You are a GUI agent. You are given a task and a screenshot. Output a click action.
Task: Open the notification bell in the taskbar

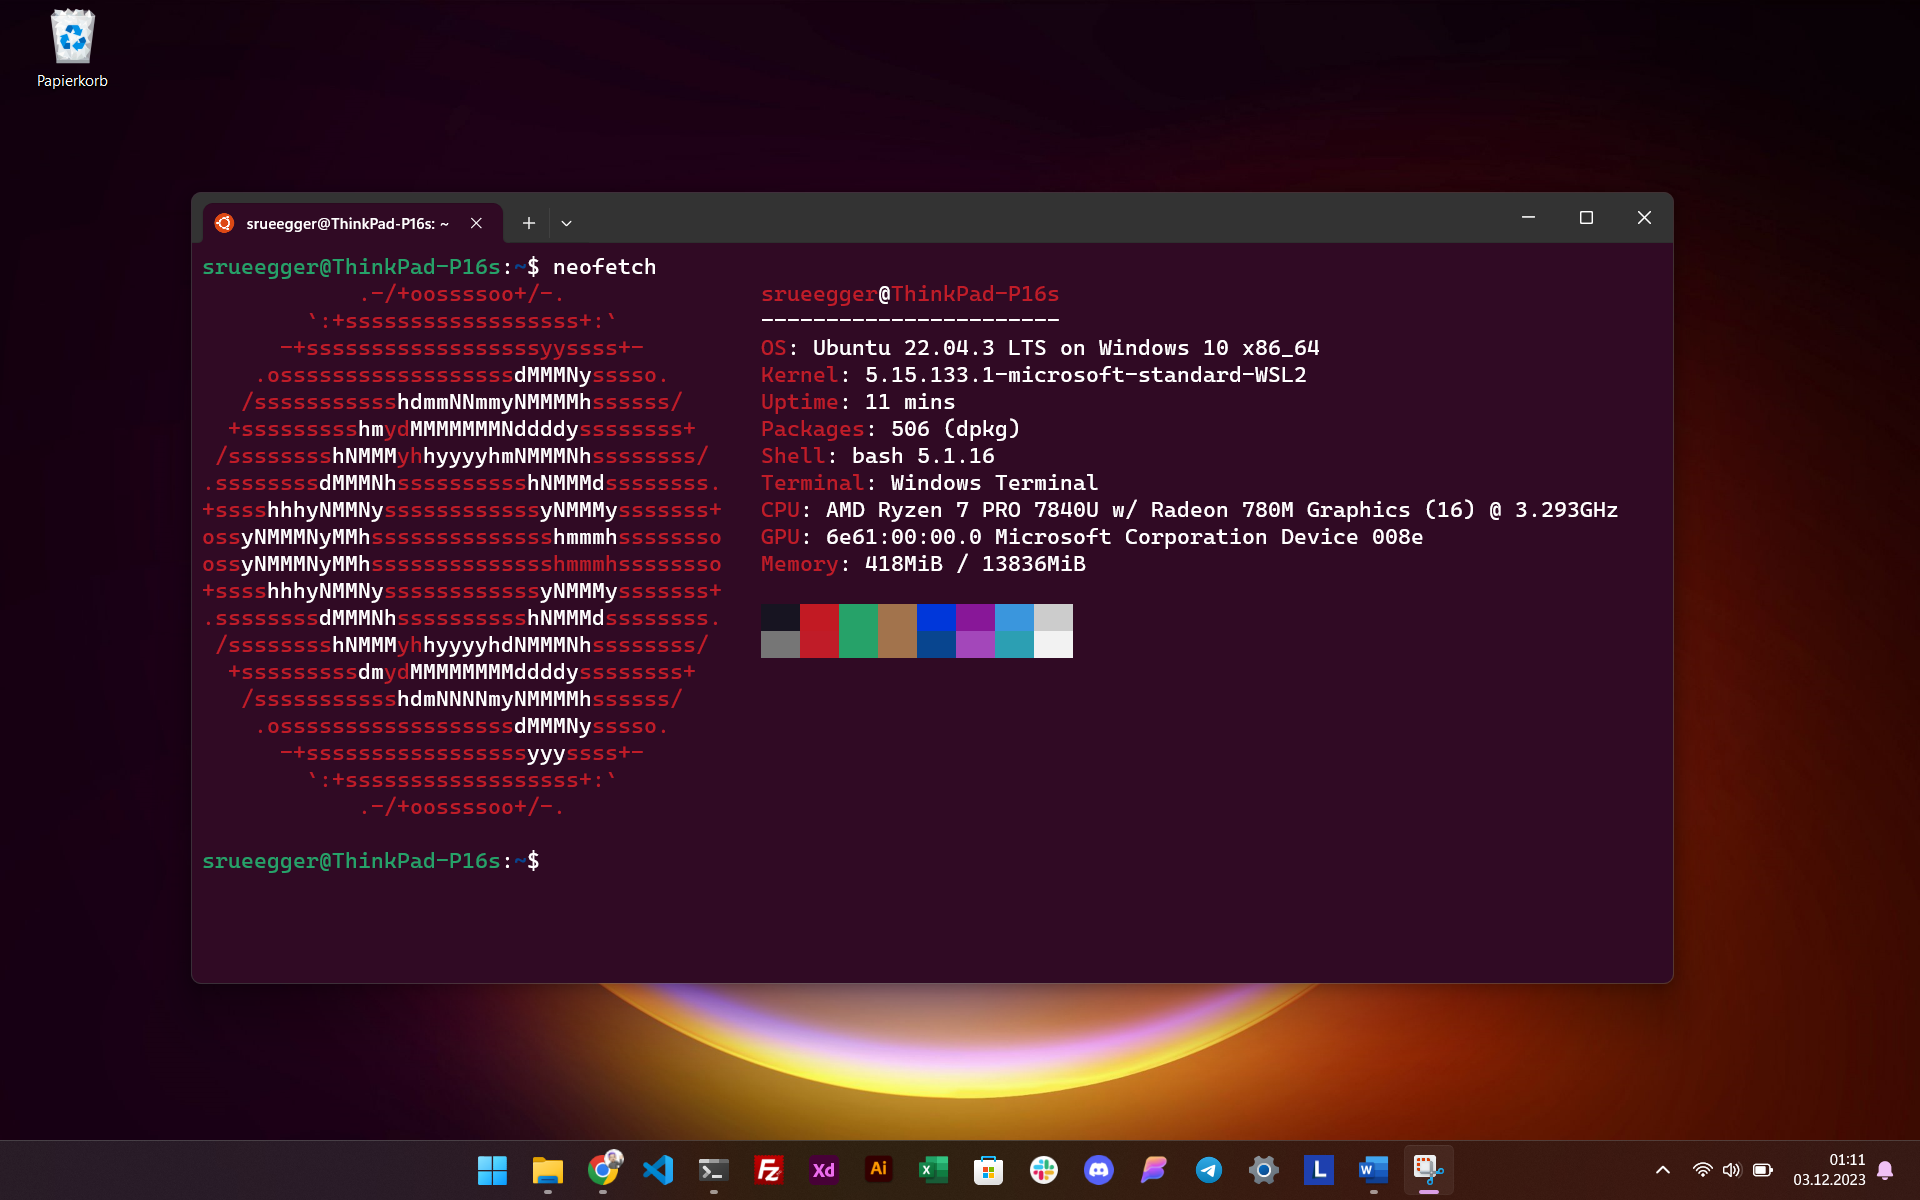[1886, 1170]
